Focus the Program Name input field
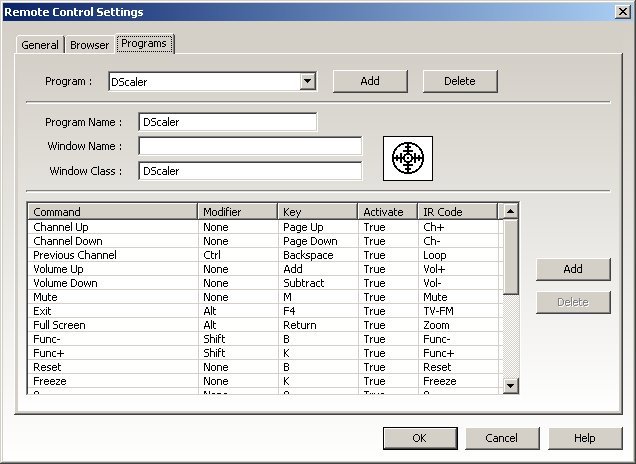This screenshot has width=636, height=464. click(x=228, y=122)
